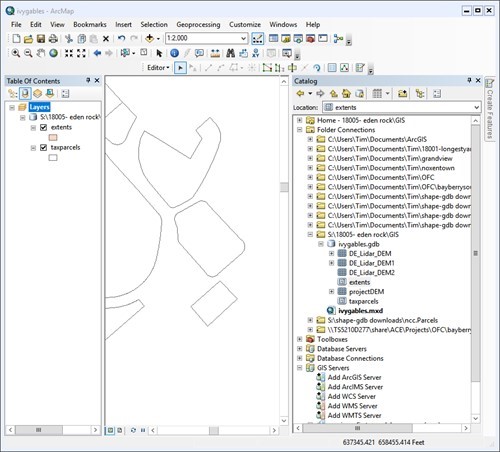This screenshot has width=500, height=452.
Task: Click the map vertical scrollbar thumb
Action: 284,187
